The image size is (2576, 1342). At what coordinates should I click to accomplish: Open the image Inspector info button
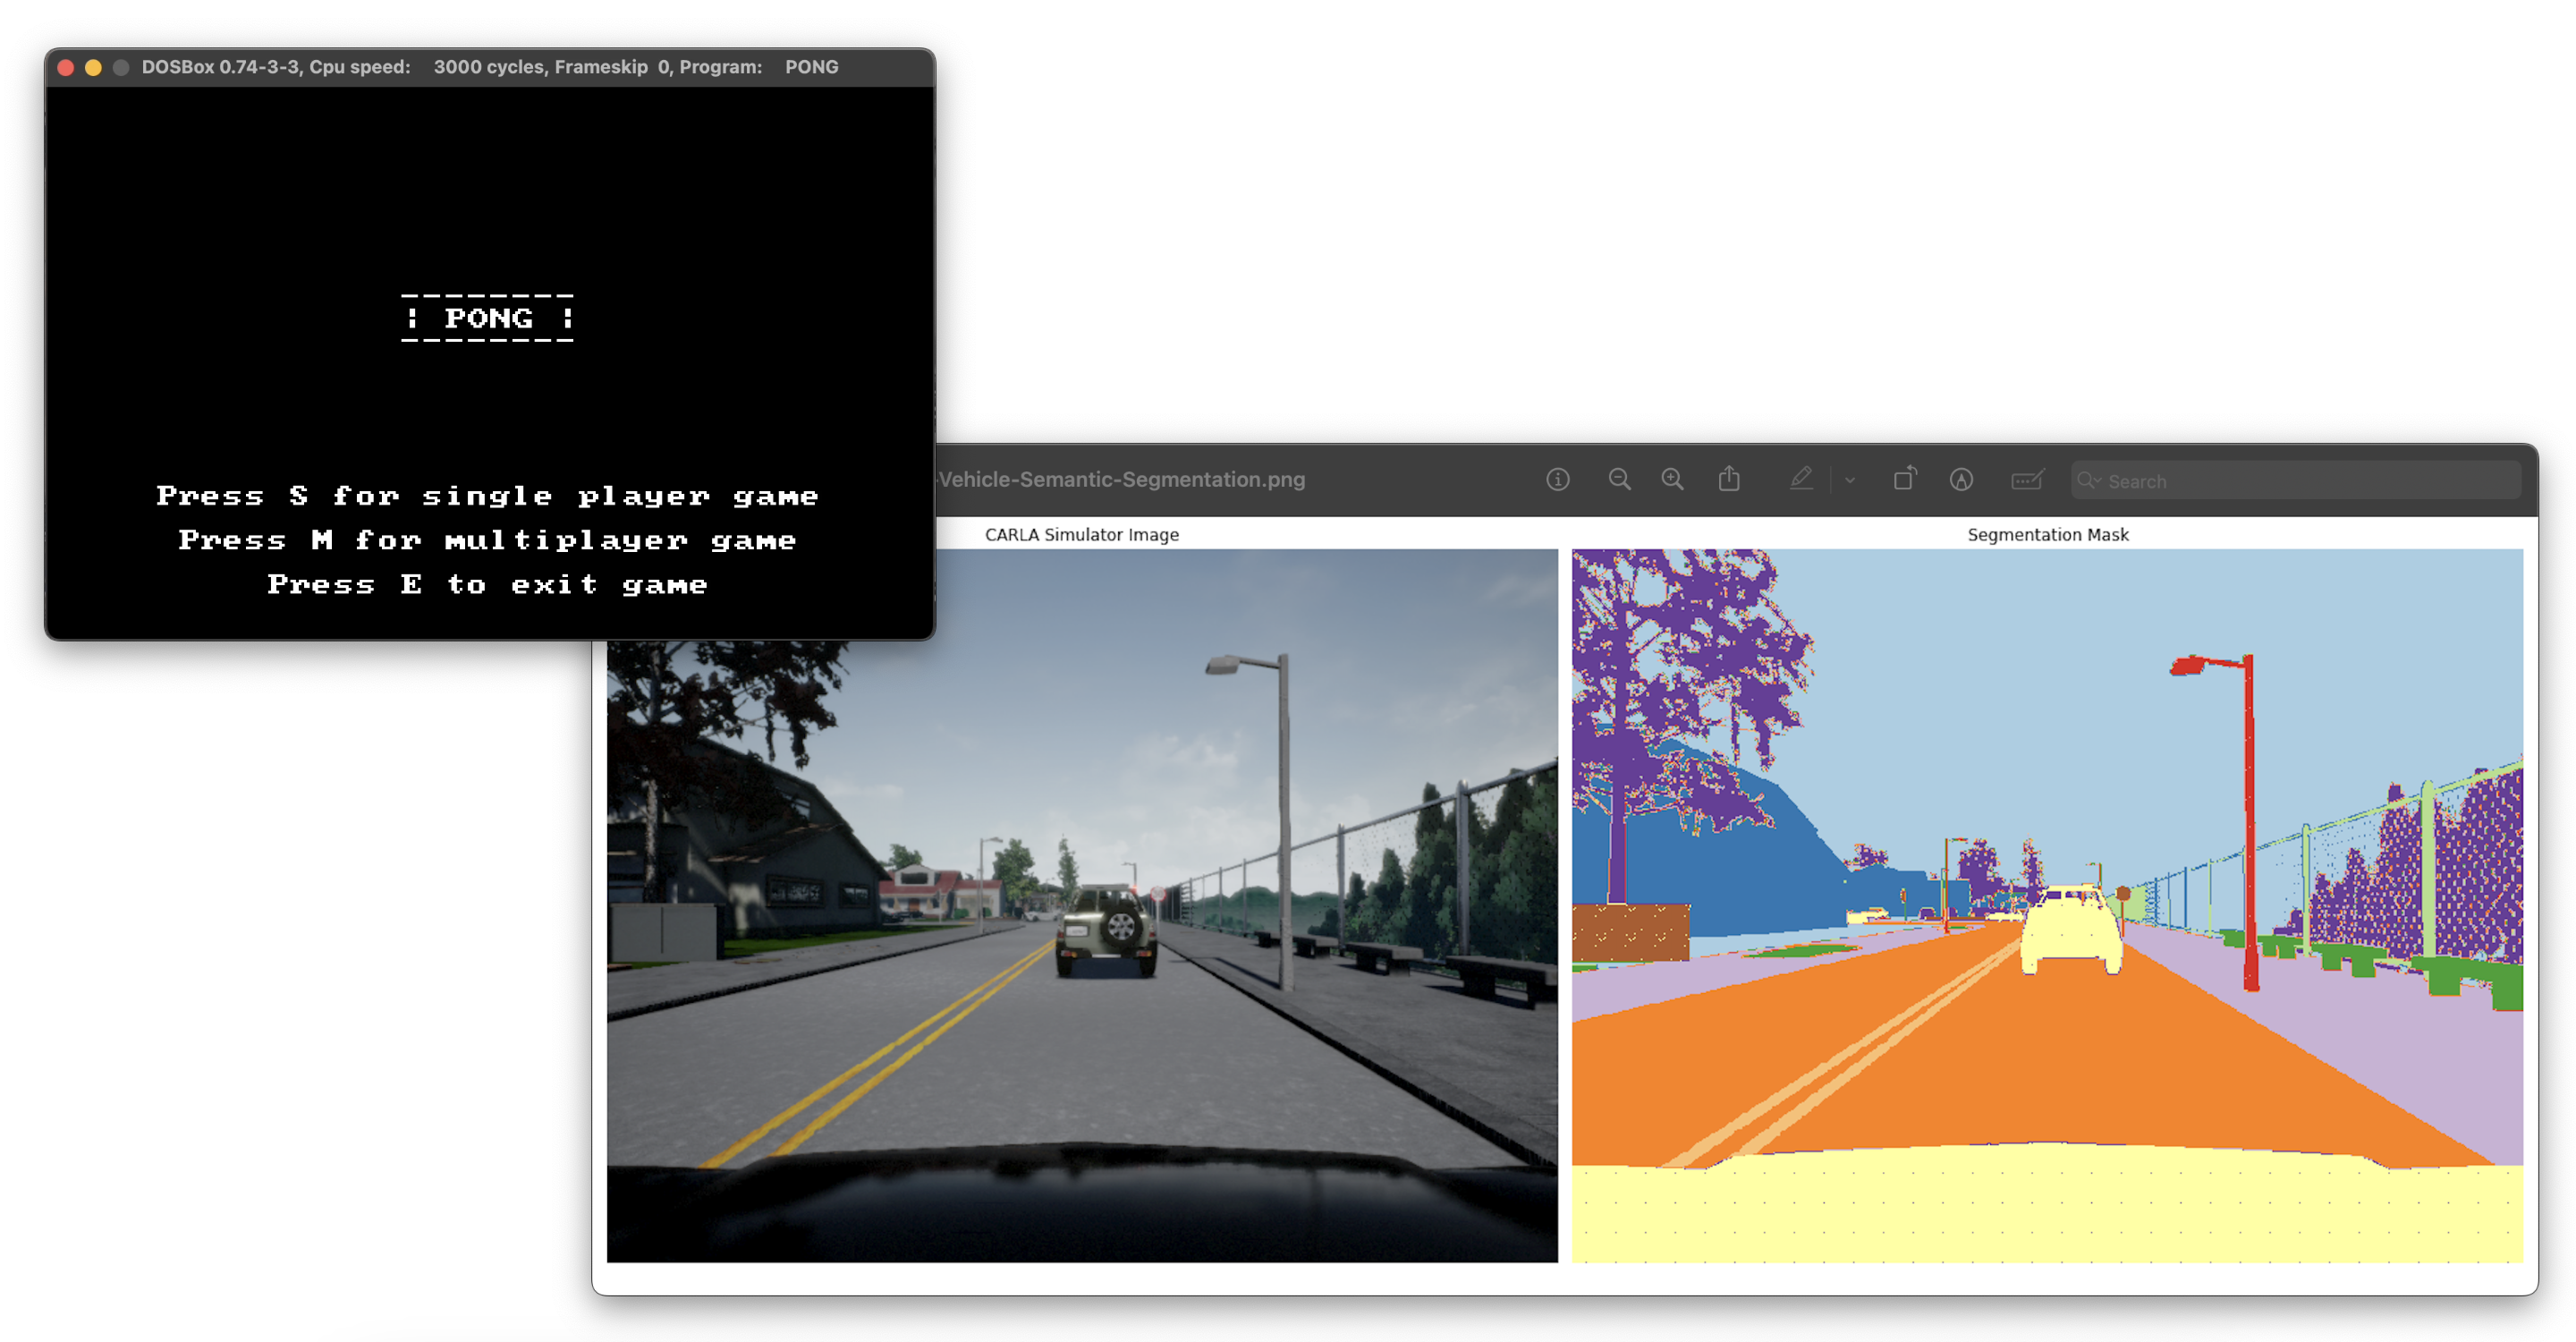(x=1557, y=480)
